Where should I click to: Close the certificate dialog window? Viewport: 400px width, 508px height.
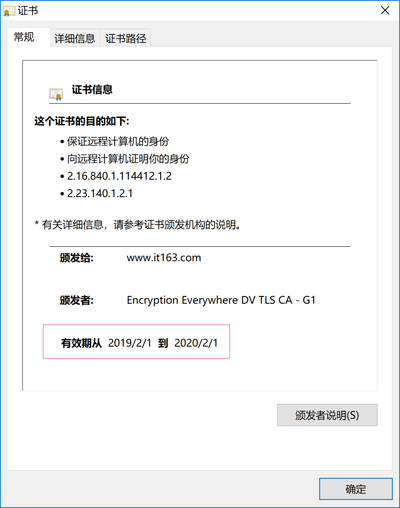tap(385, 11)
